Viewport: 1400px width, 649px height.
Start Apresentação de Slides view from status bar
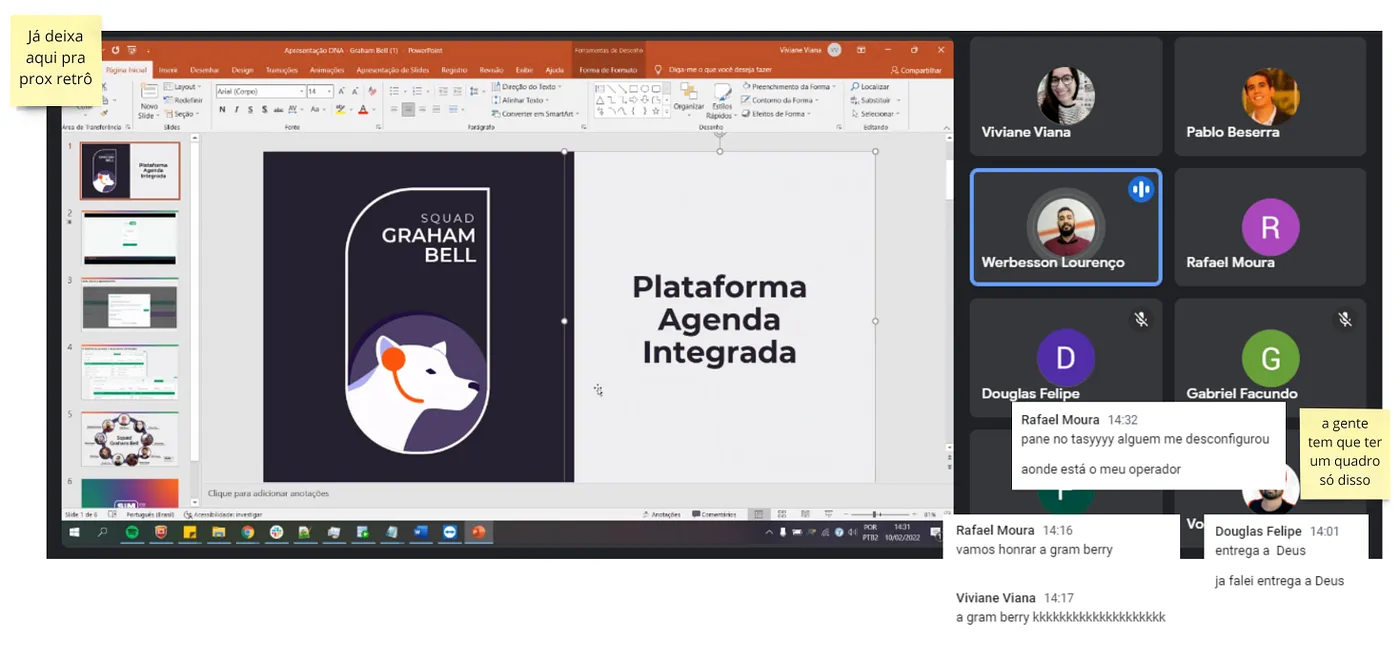tap(828, 514)
